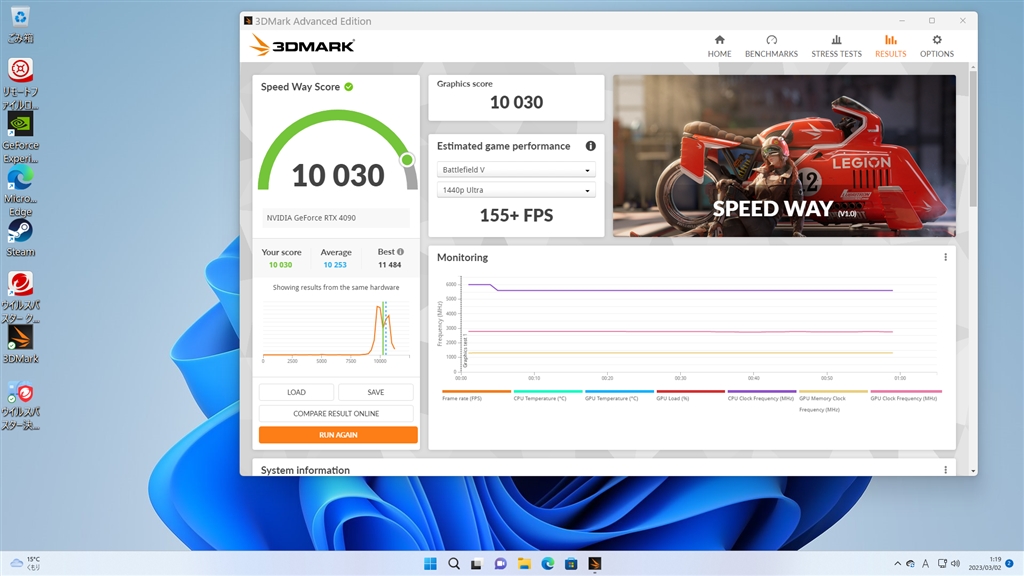The image size is (1024, 576).
Task: Open the STRESS TESTS tab
Action: click(836, 46)
